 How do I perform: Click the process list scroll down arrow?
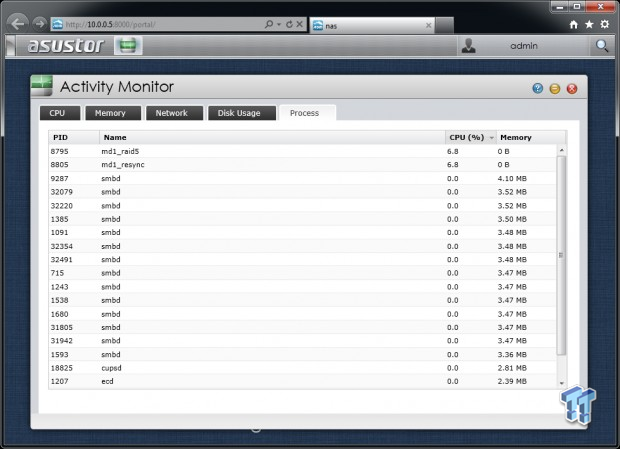(561, 383)
